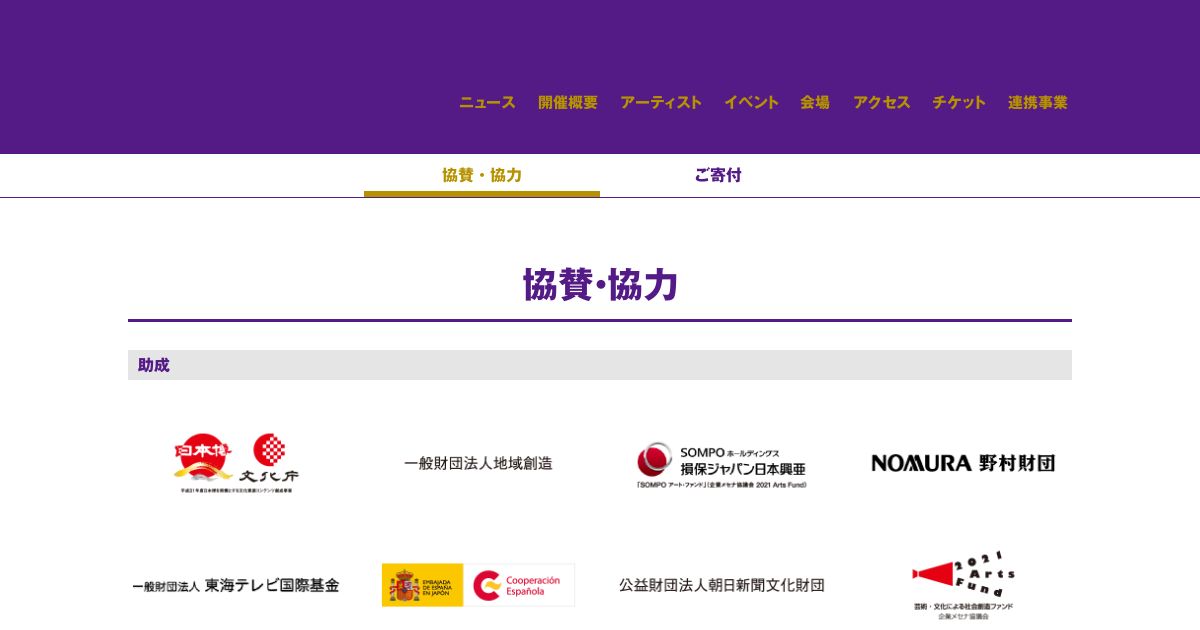Click the 日本博 文化庁 logo
The image size is (1200, 630).
click(x=237, y=464)
